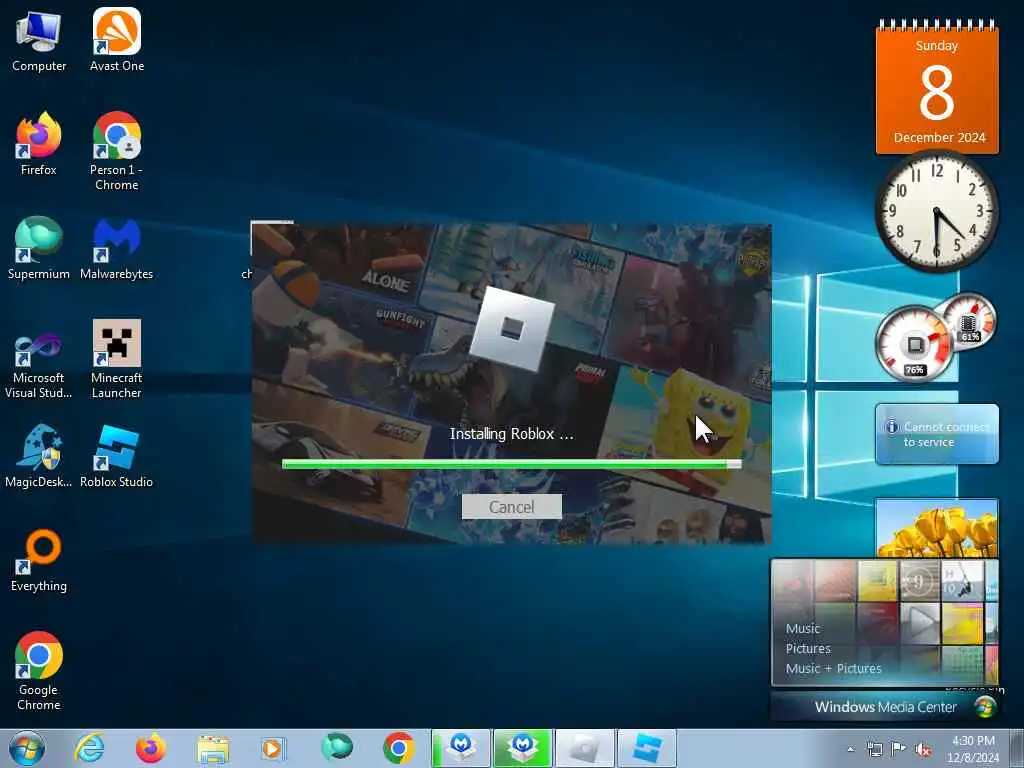Click the Cannot connect to service gadget

point(937,434)
